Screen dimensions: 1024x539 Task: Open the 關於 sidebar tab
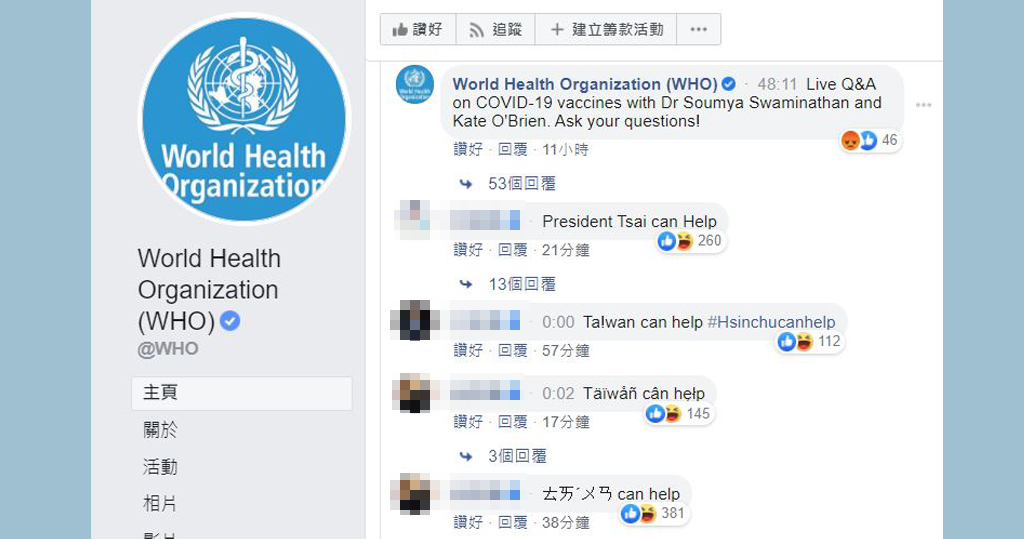click(161, 429)
